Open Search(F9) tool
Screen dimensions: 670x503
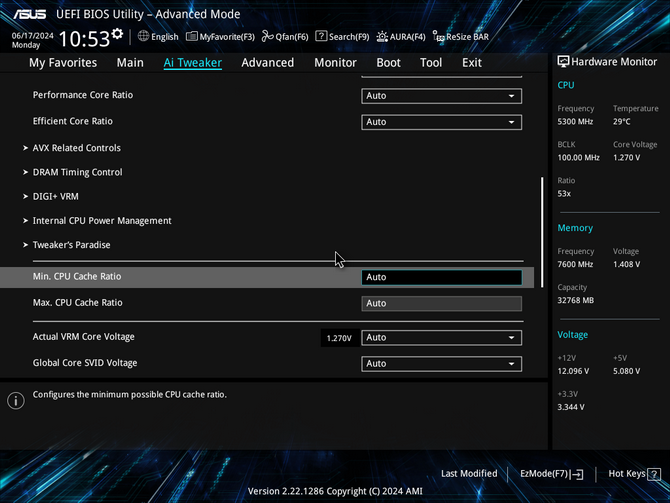[342, 37]
